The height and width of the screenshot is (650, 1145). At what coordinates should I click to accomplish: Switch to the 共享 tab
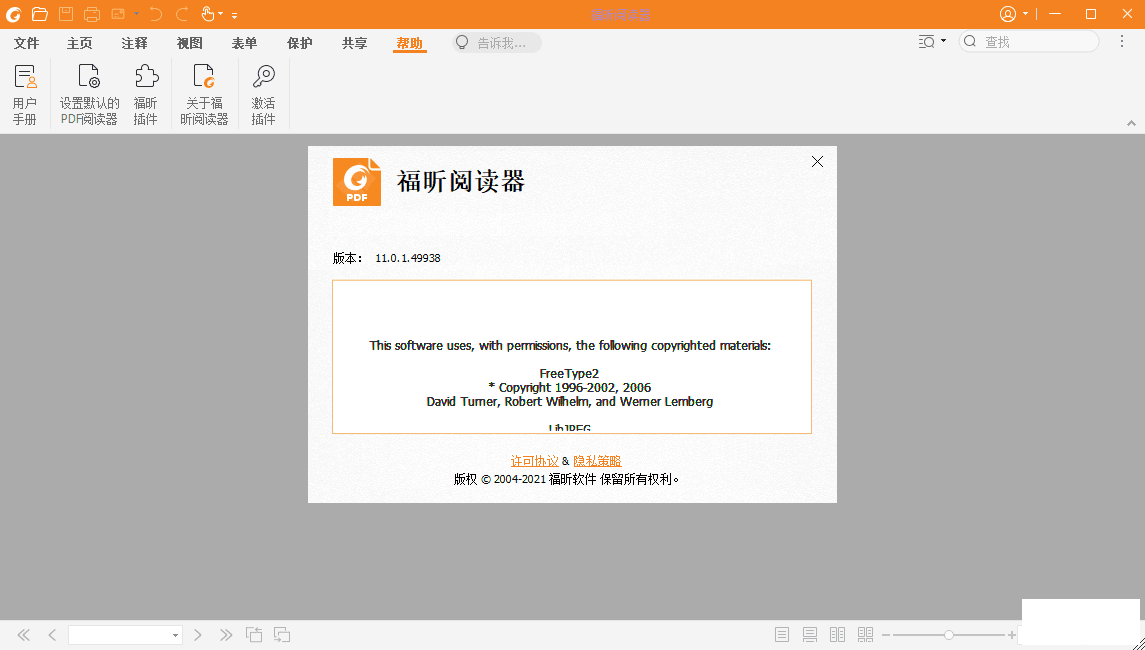click(x=355, y=43)
